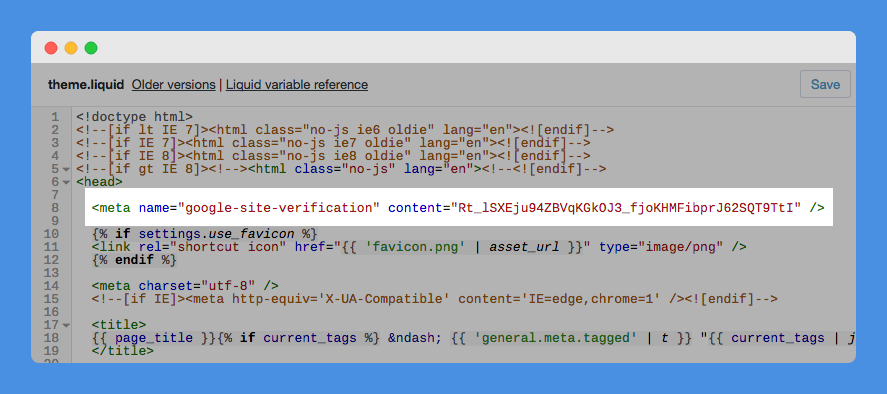
Task: Click line number 14 in the gutter
Action: pos(52,286)
